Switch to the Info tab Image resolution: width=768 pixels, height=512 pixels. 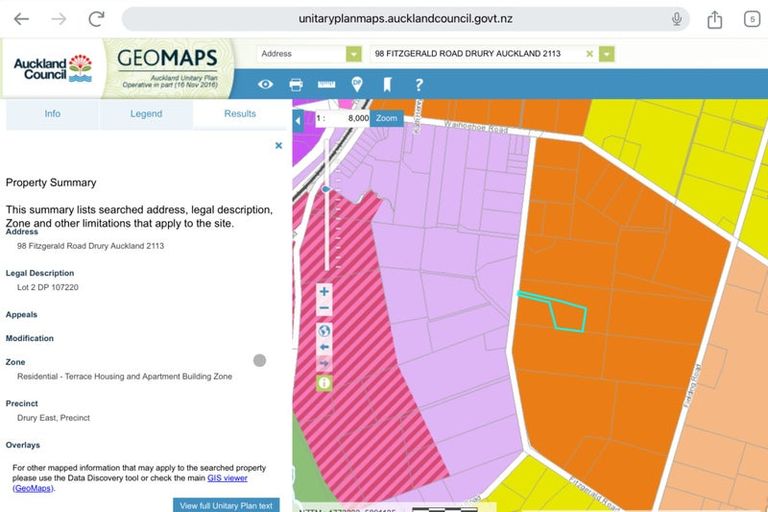[x=52, y=114]
